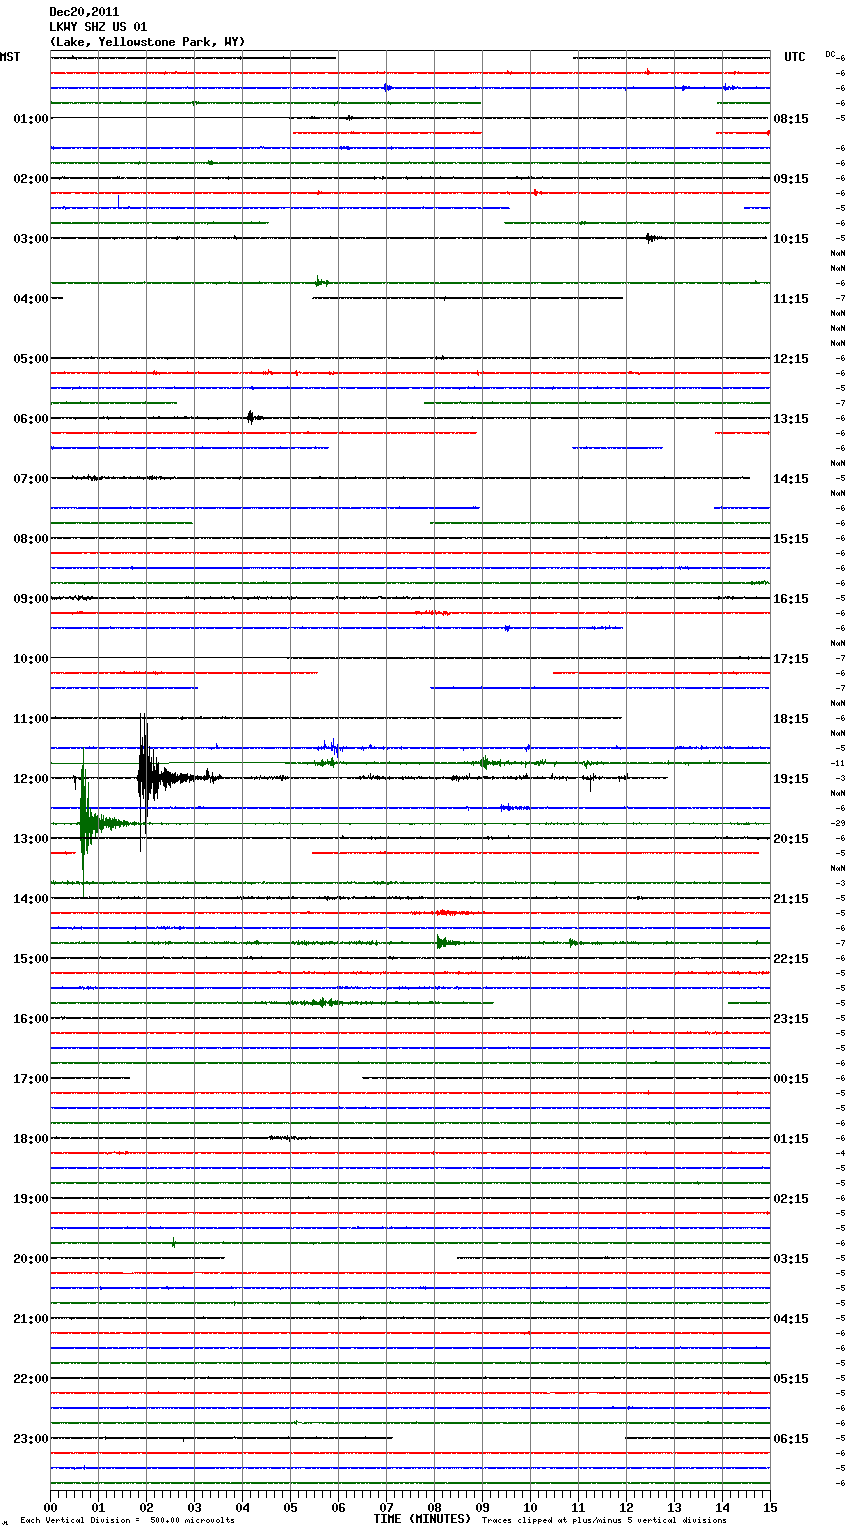This screenshot has height=1534, width=850.
Task: Select the 23:00 MST time label
Action: (31, 1439)
